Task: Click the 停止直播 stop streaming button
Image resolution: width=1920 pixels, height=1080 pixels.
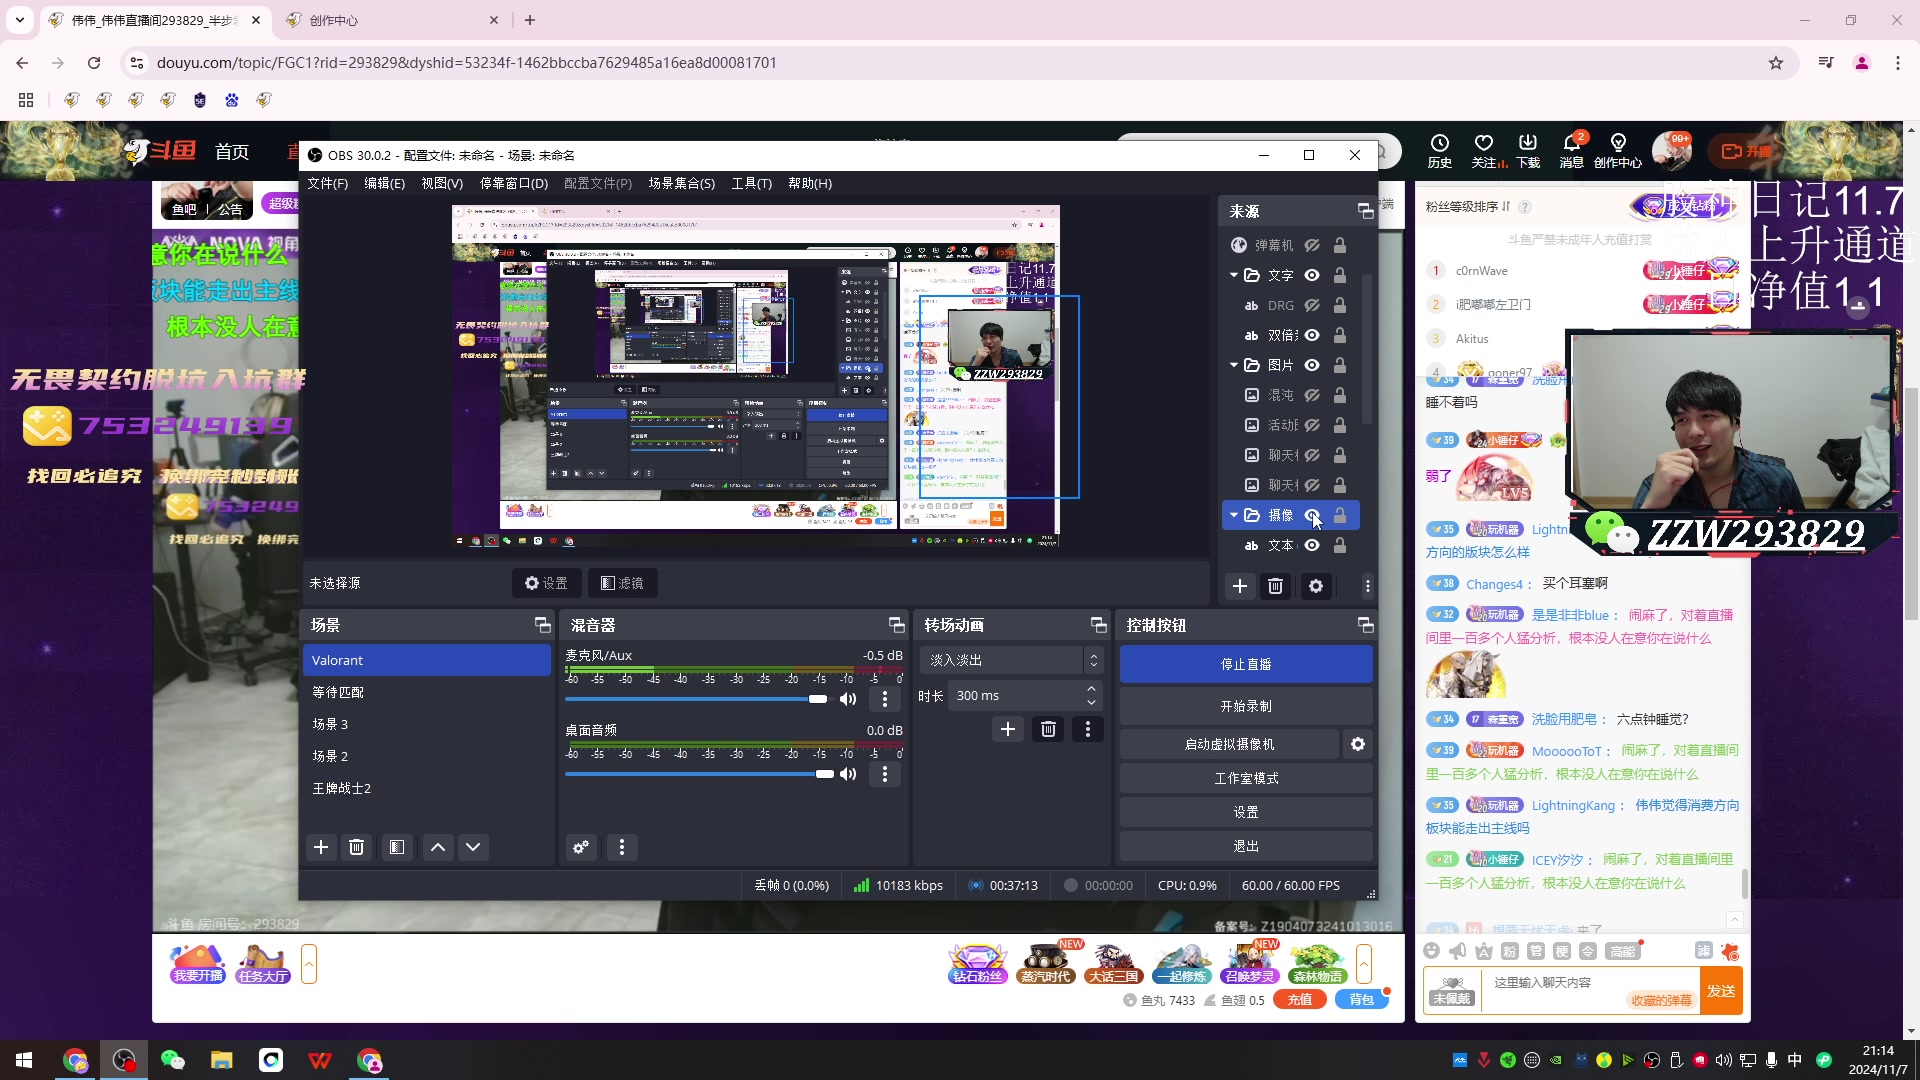Action: coord(1246,664)
